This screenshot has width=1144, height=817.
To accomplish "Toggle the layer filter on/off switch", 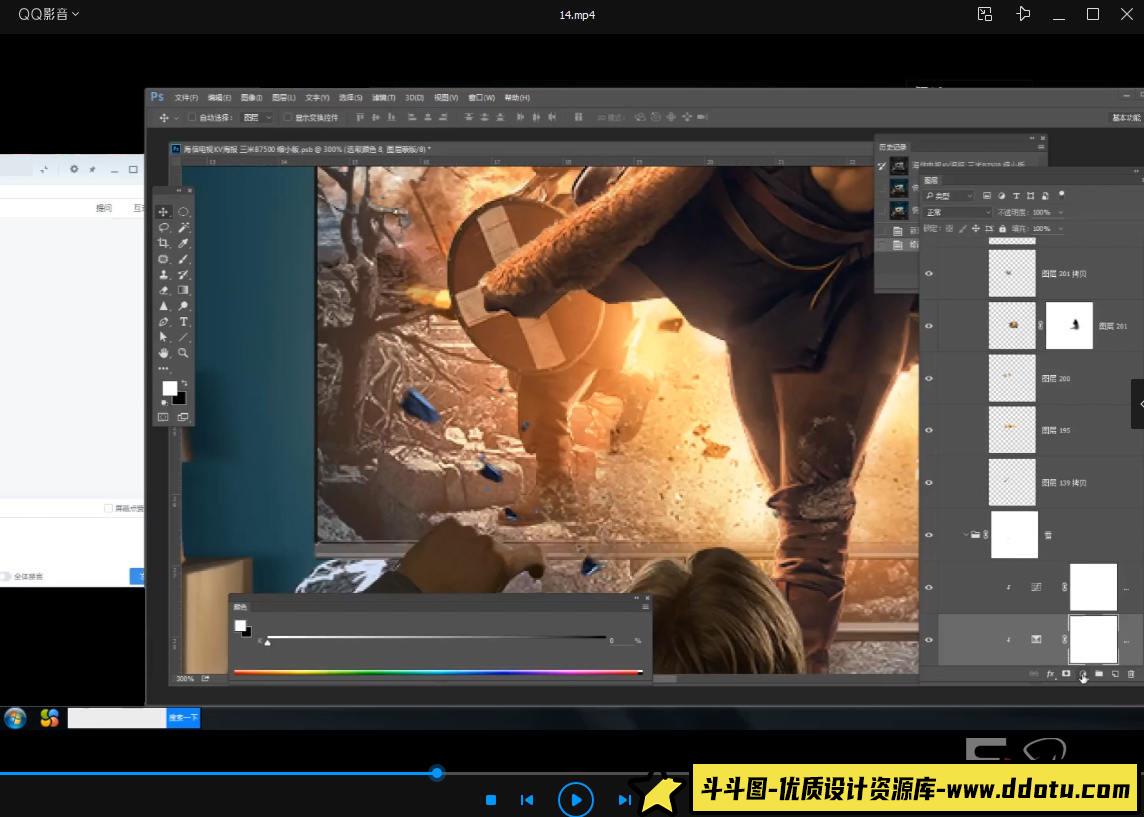I will tap(1062, 195).
